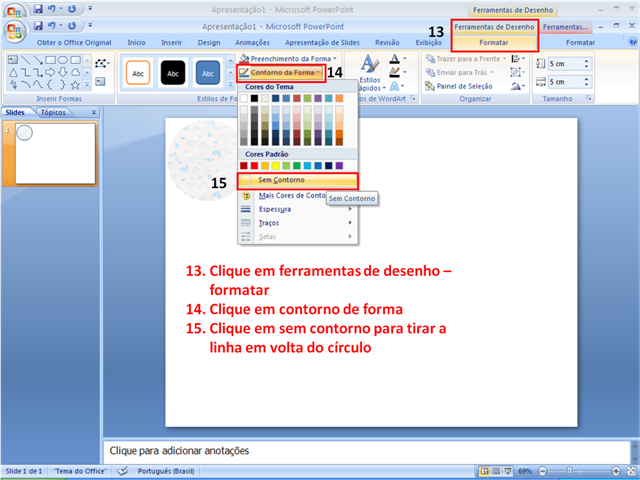The image size is (640, 480).
Task: Select the Isosceles Triangle shape
Action: pyautogui.click(x=13, y=73)
